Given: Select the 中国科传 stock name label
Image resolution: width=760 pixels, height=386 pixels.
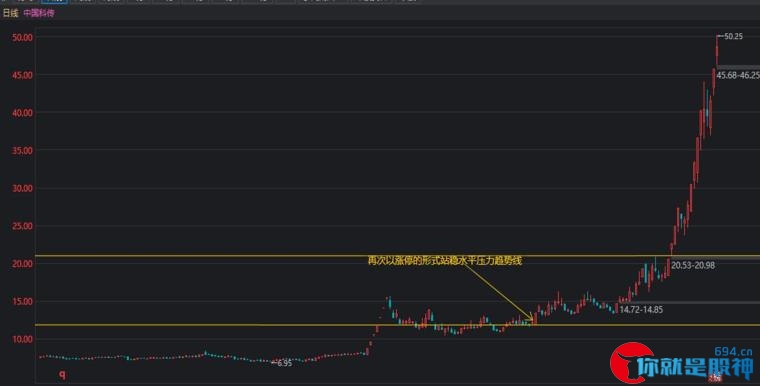Looking at the screenshot, I should click(x=39, y=13).
